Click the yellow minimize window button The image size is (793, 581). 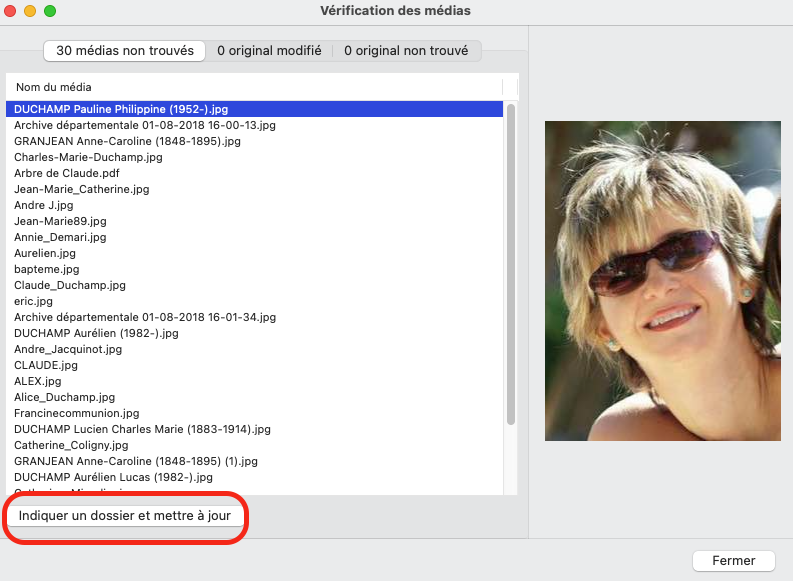(x=30, y=11)
